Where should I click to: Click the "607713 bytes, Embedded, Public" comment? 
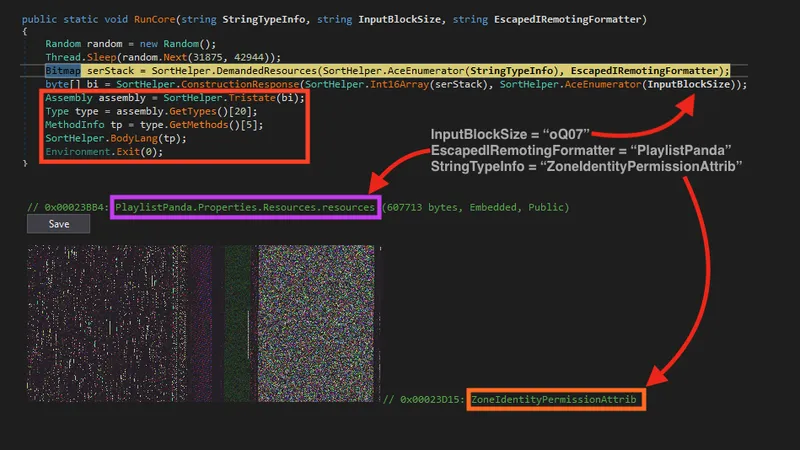[476, 207]
